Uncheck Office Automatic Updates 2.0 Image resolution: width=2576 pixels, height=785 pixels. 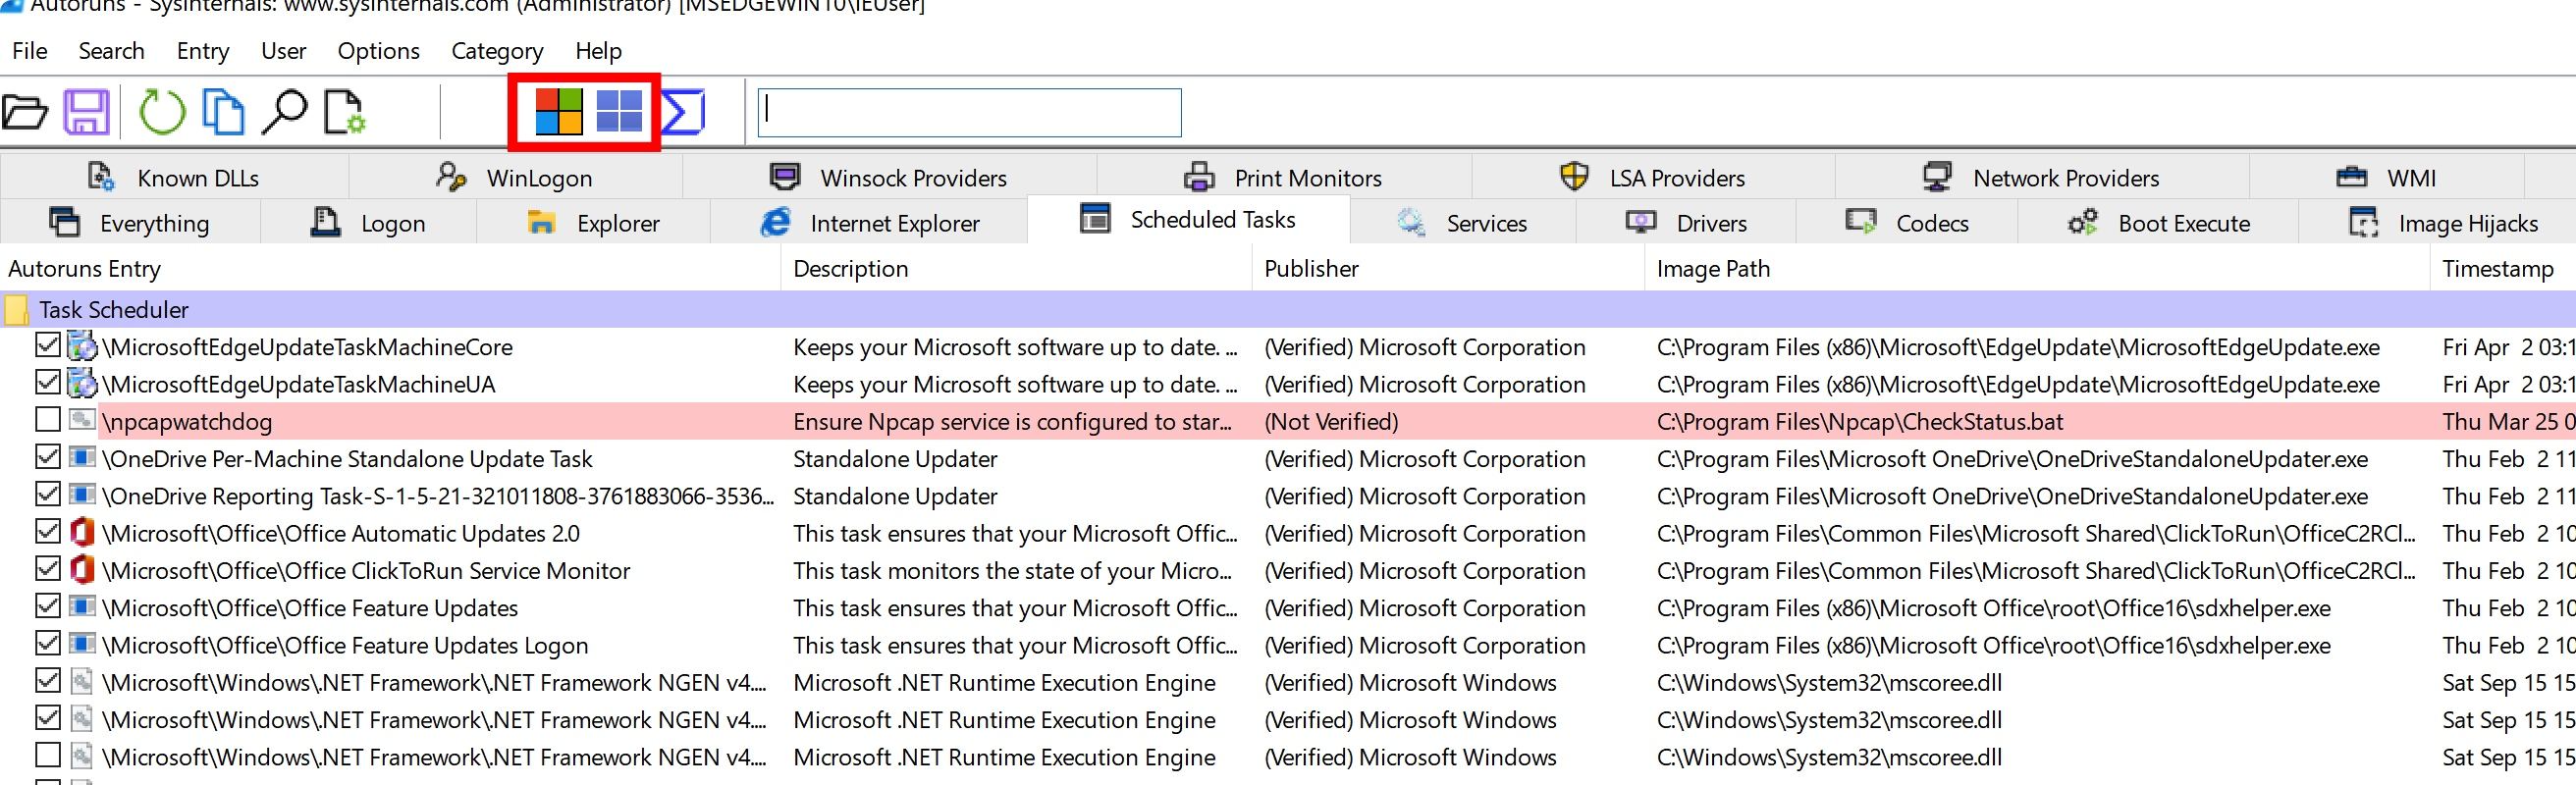pos(47,531)
